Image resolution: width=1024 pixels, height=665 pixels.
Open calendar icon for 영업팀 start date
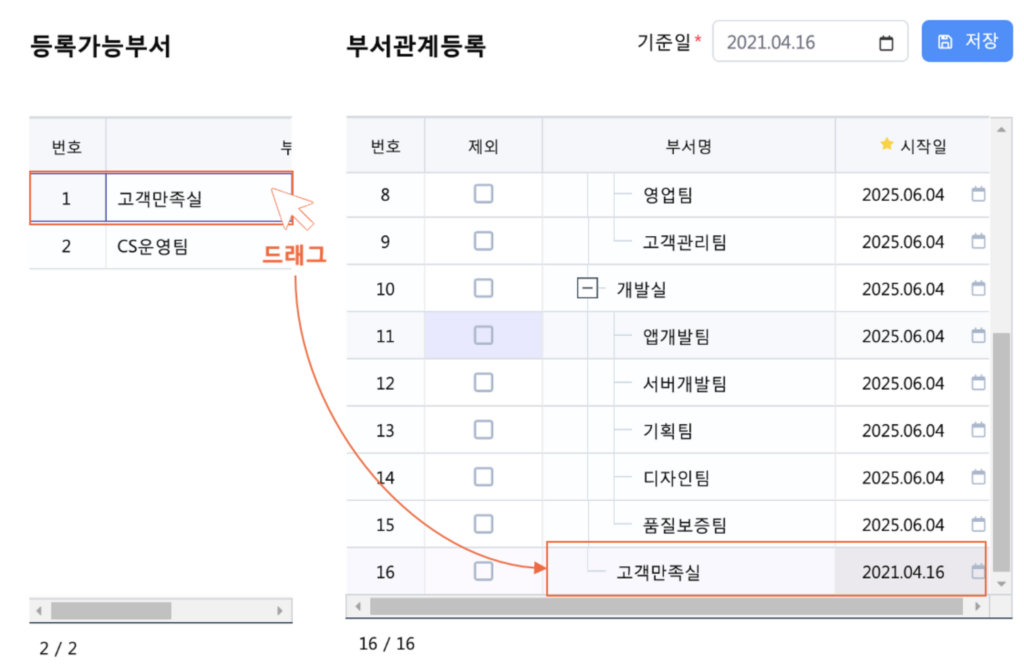[978, 194]
